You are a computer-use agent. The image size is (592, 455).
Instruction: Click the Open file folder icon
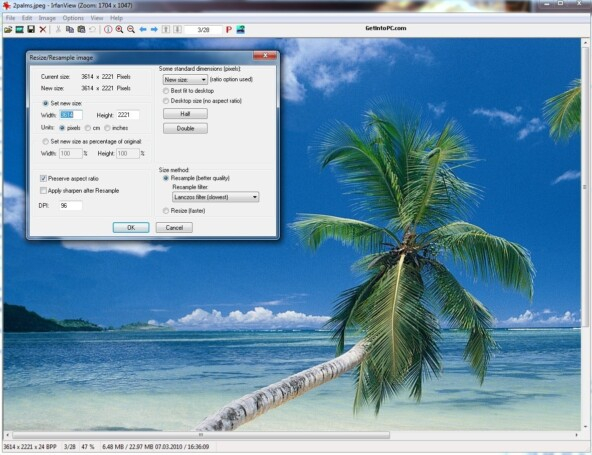[8, 29]
